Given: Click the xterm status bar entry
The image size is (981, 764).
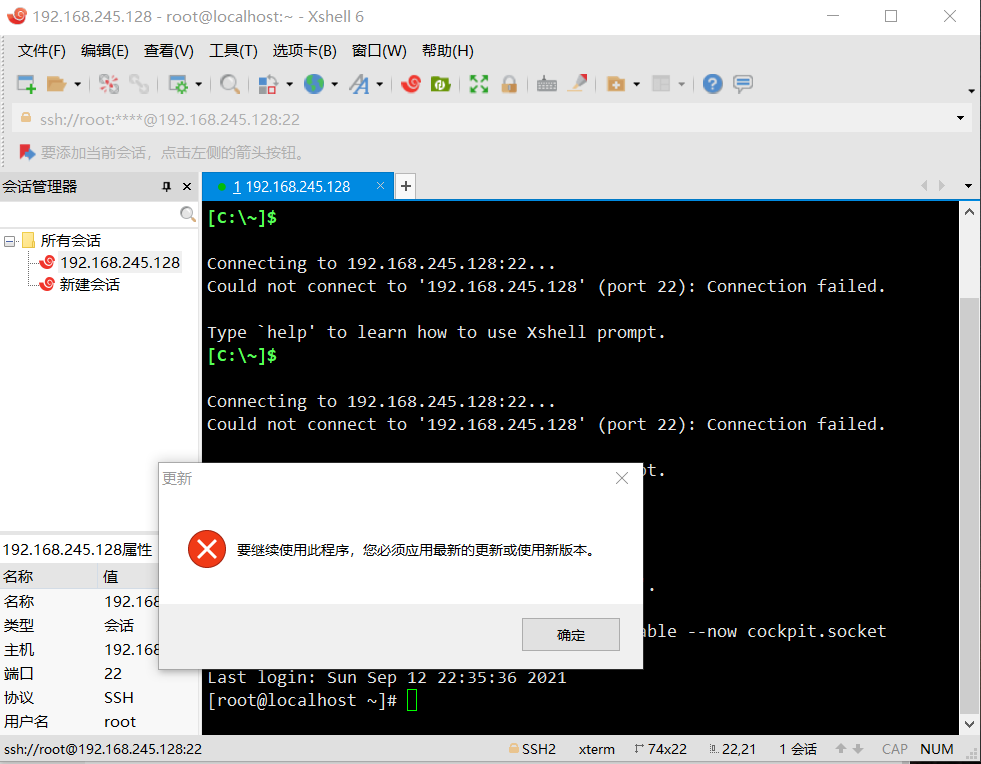Looking at the screenshot, I should 596,750.
